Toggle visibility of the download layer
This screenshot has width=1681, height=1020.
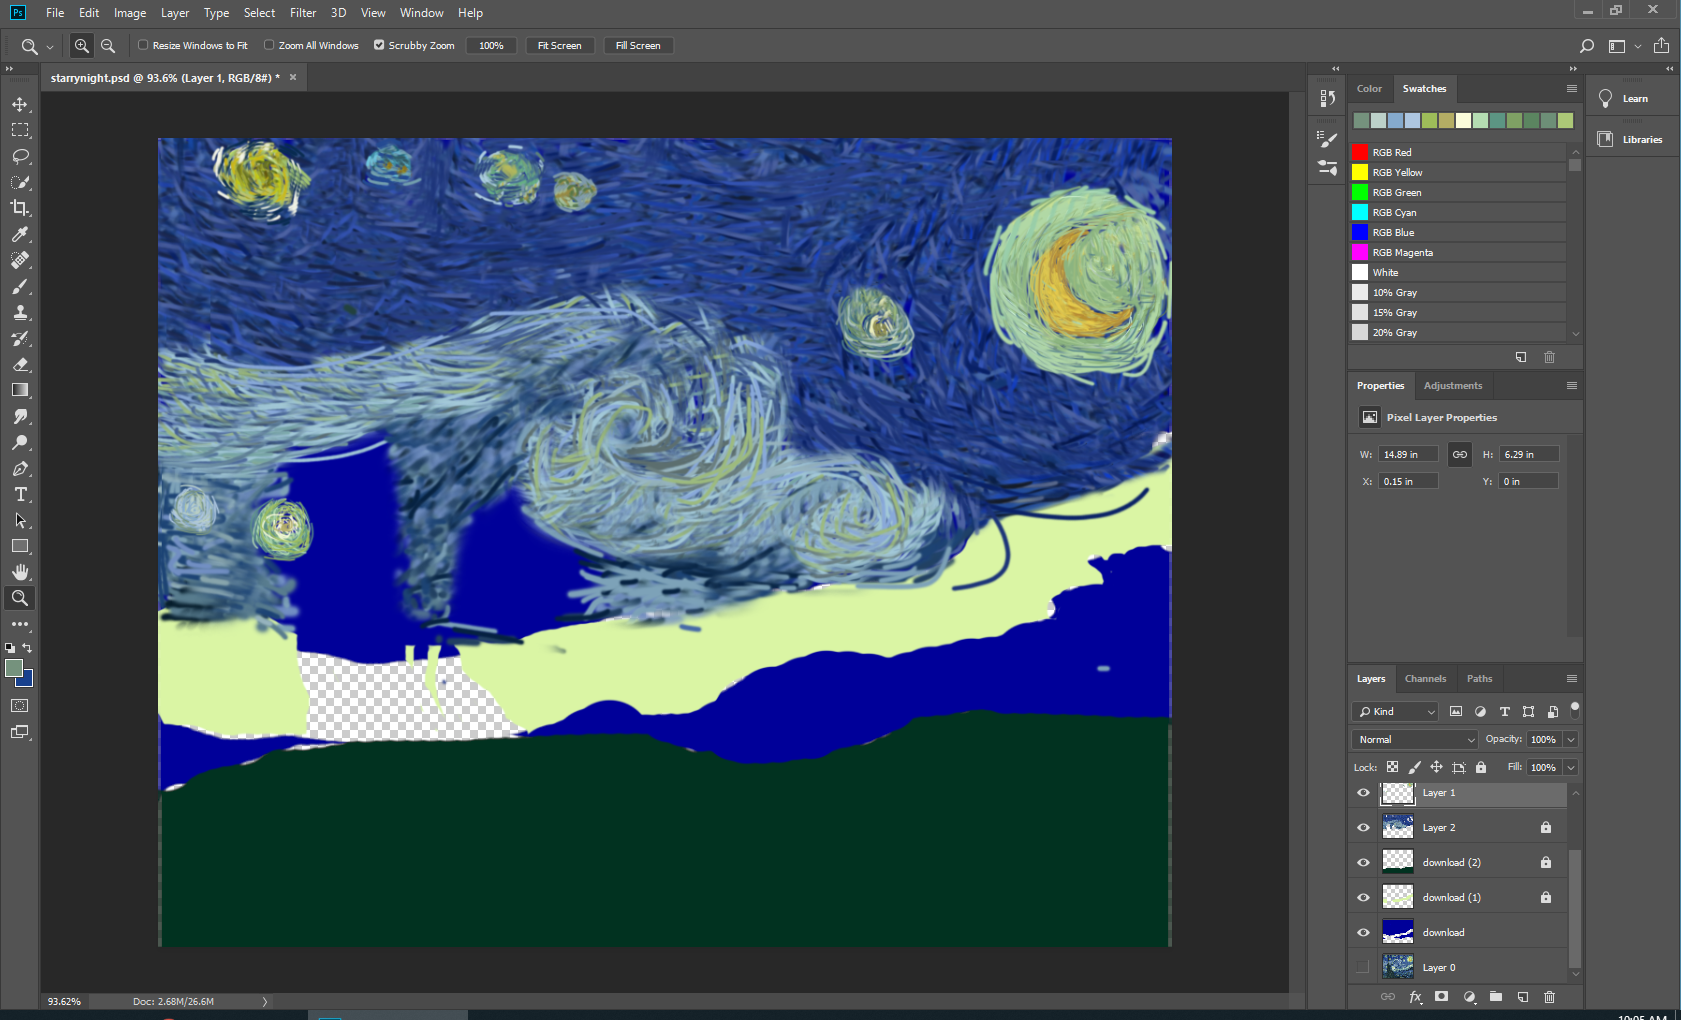(x=1363, y=933)
